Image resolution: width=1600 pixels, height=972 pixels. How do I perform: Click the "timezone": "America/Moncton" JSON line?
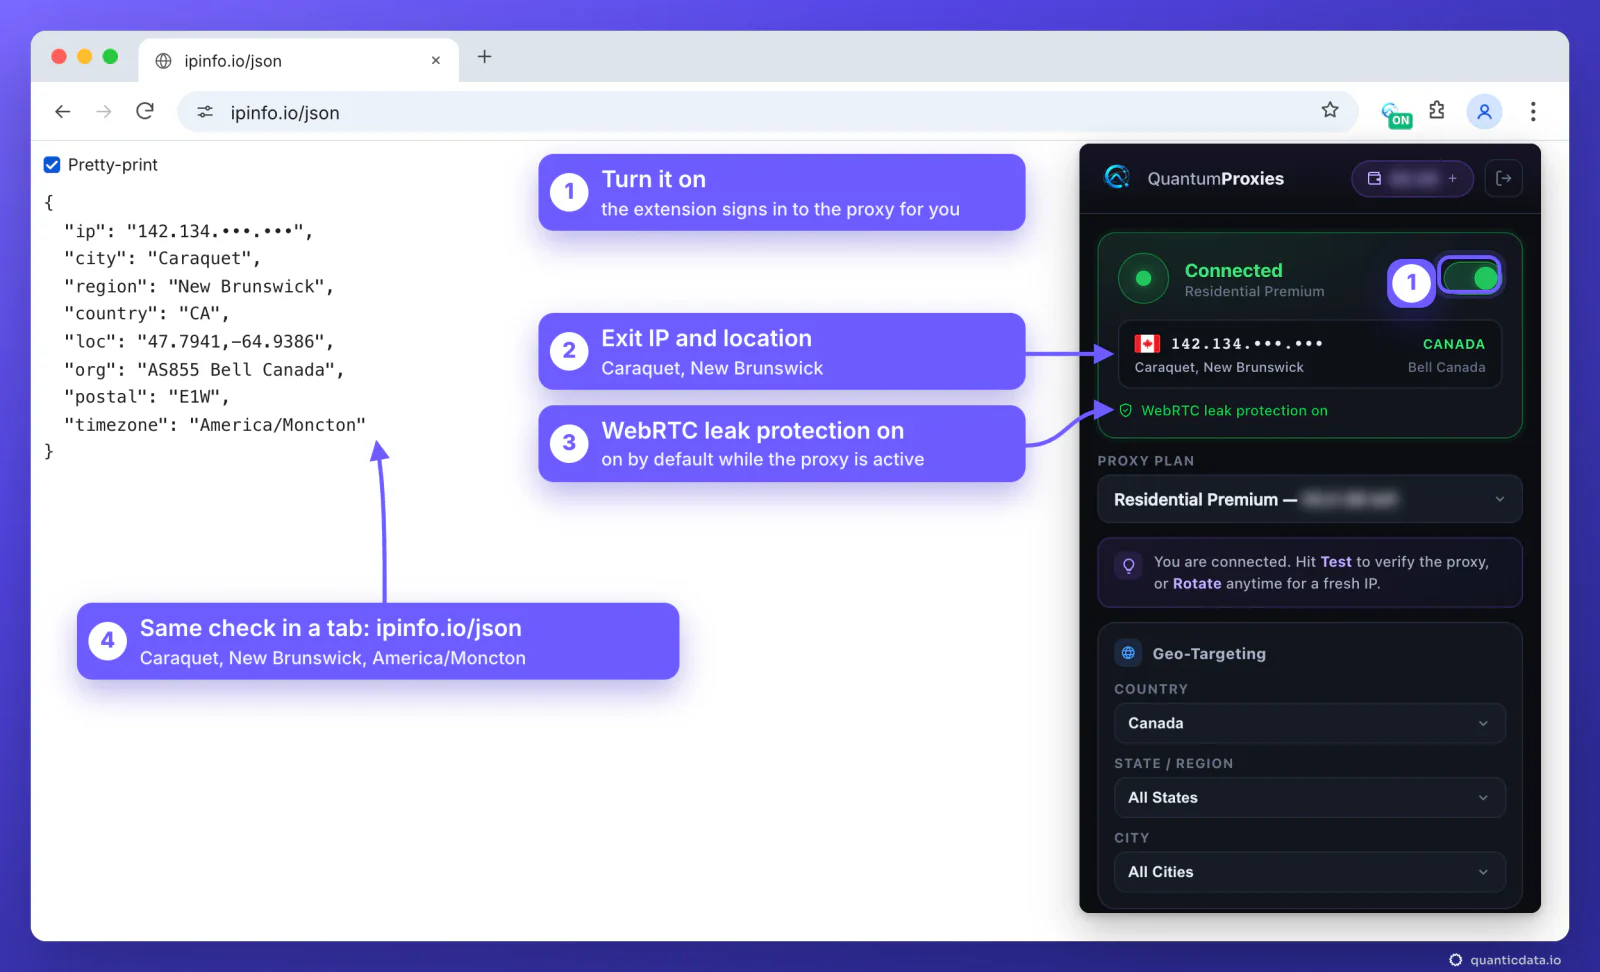coord(215,425)
